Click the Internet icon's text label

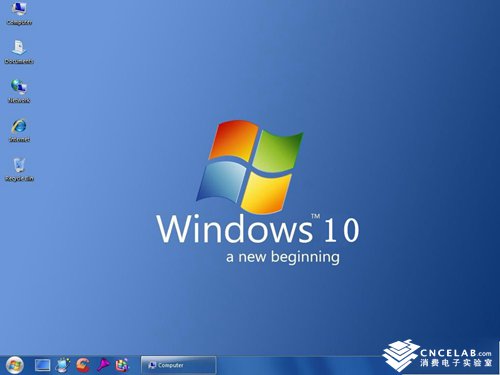tap(19, 140)
